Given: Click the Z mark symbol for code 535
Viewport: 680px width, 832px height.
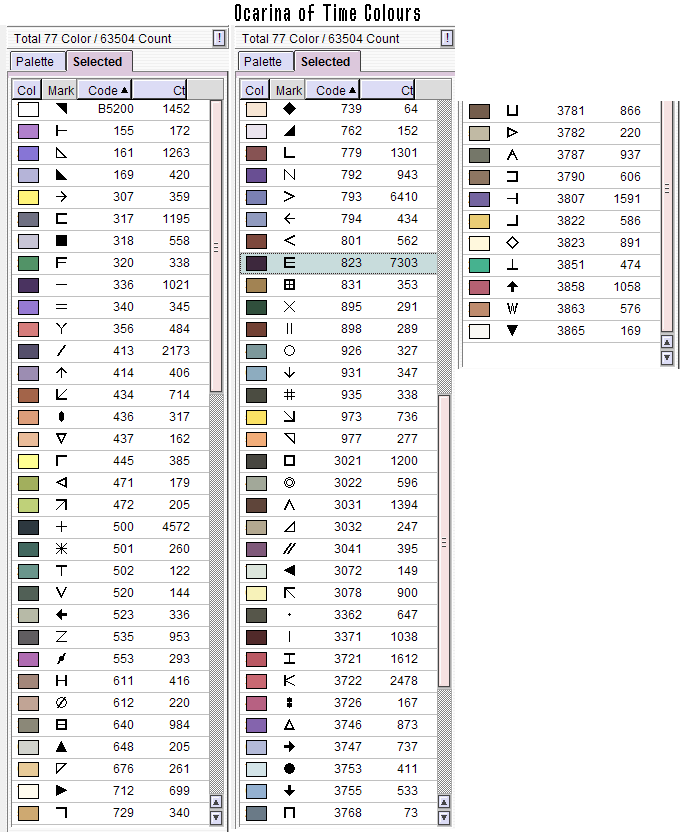Looking at the screenshot, I should click(62, 637).
